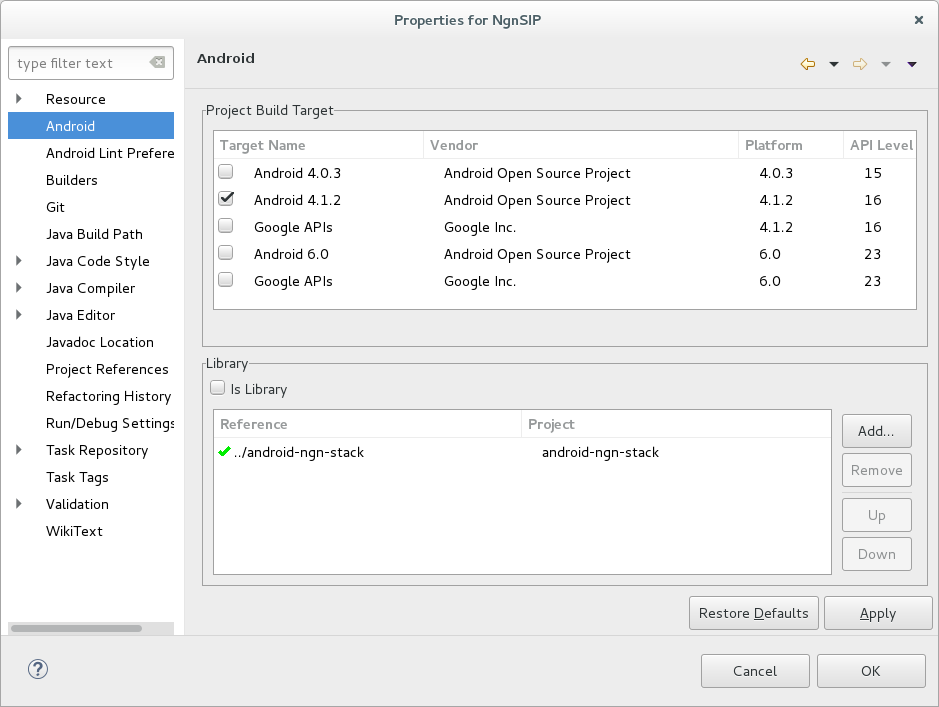The width and height of the screenshot is (939, 707).
Task: Select Refactoring History page
Action: 108,396
